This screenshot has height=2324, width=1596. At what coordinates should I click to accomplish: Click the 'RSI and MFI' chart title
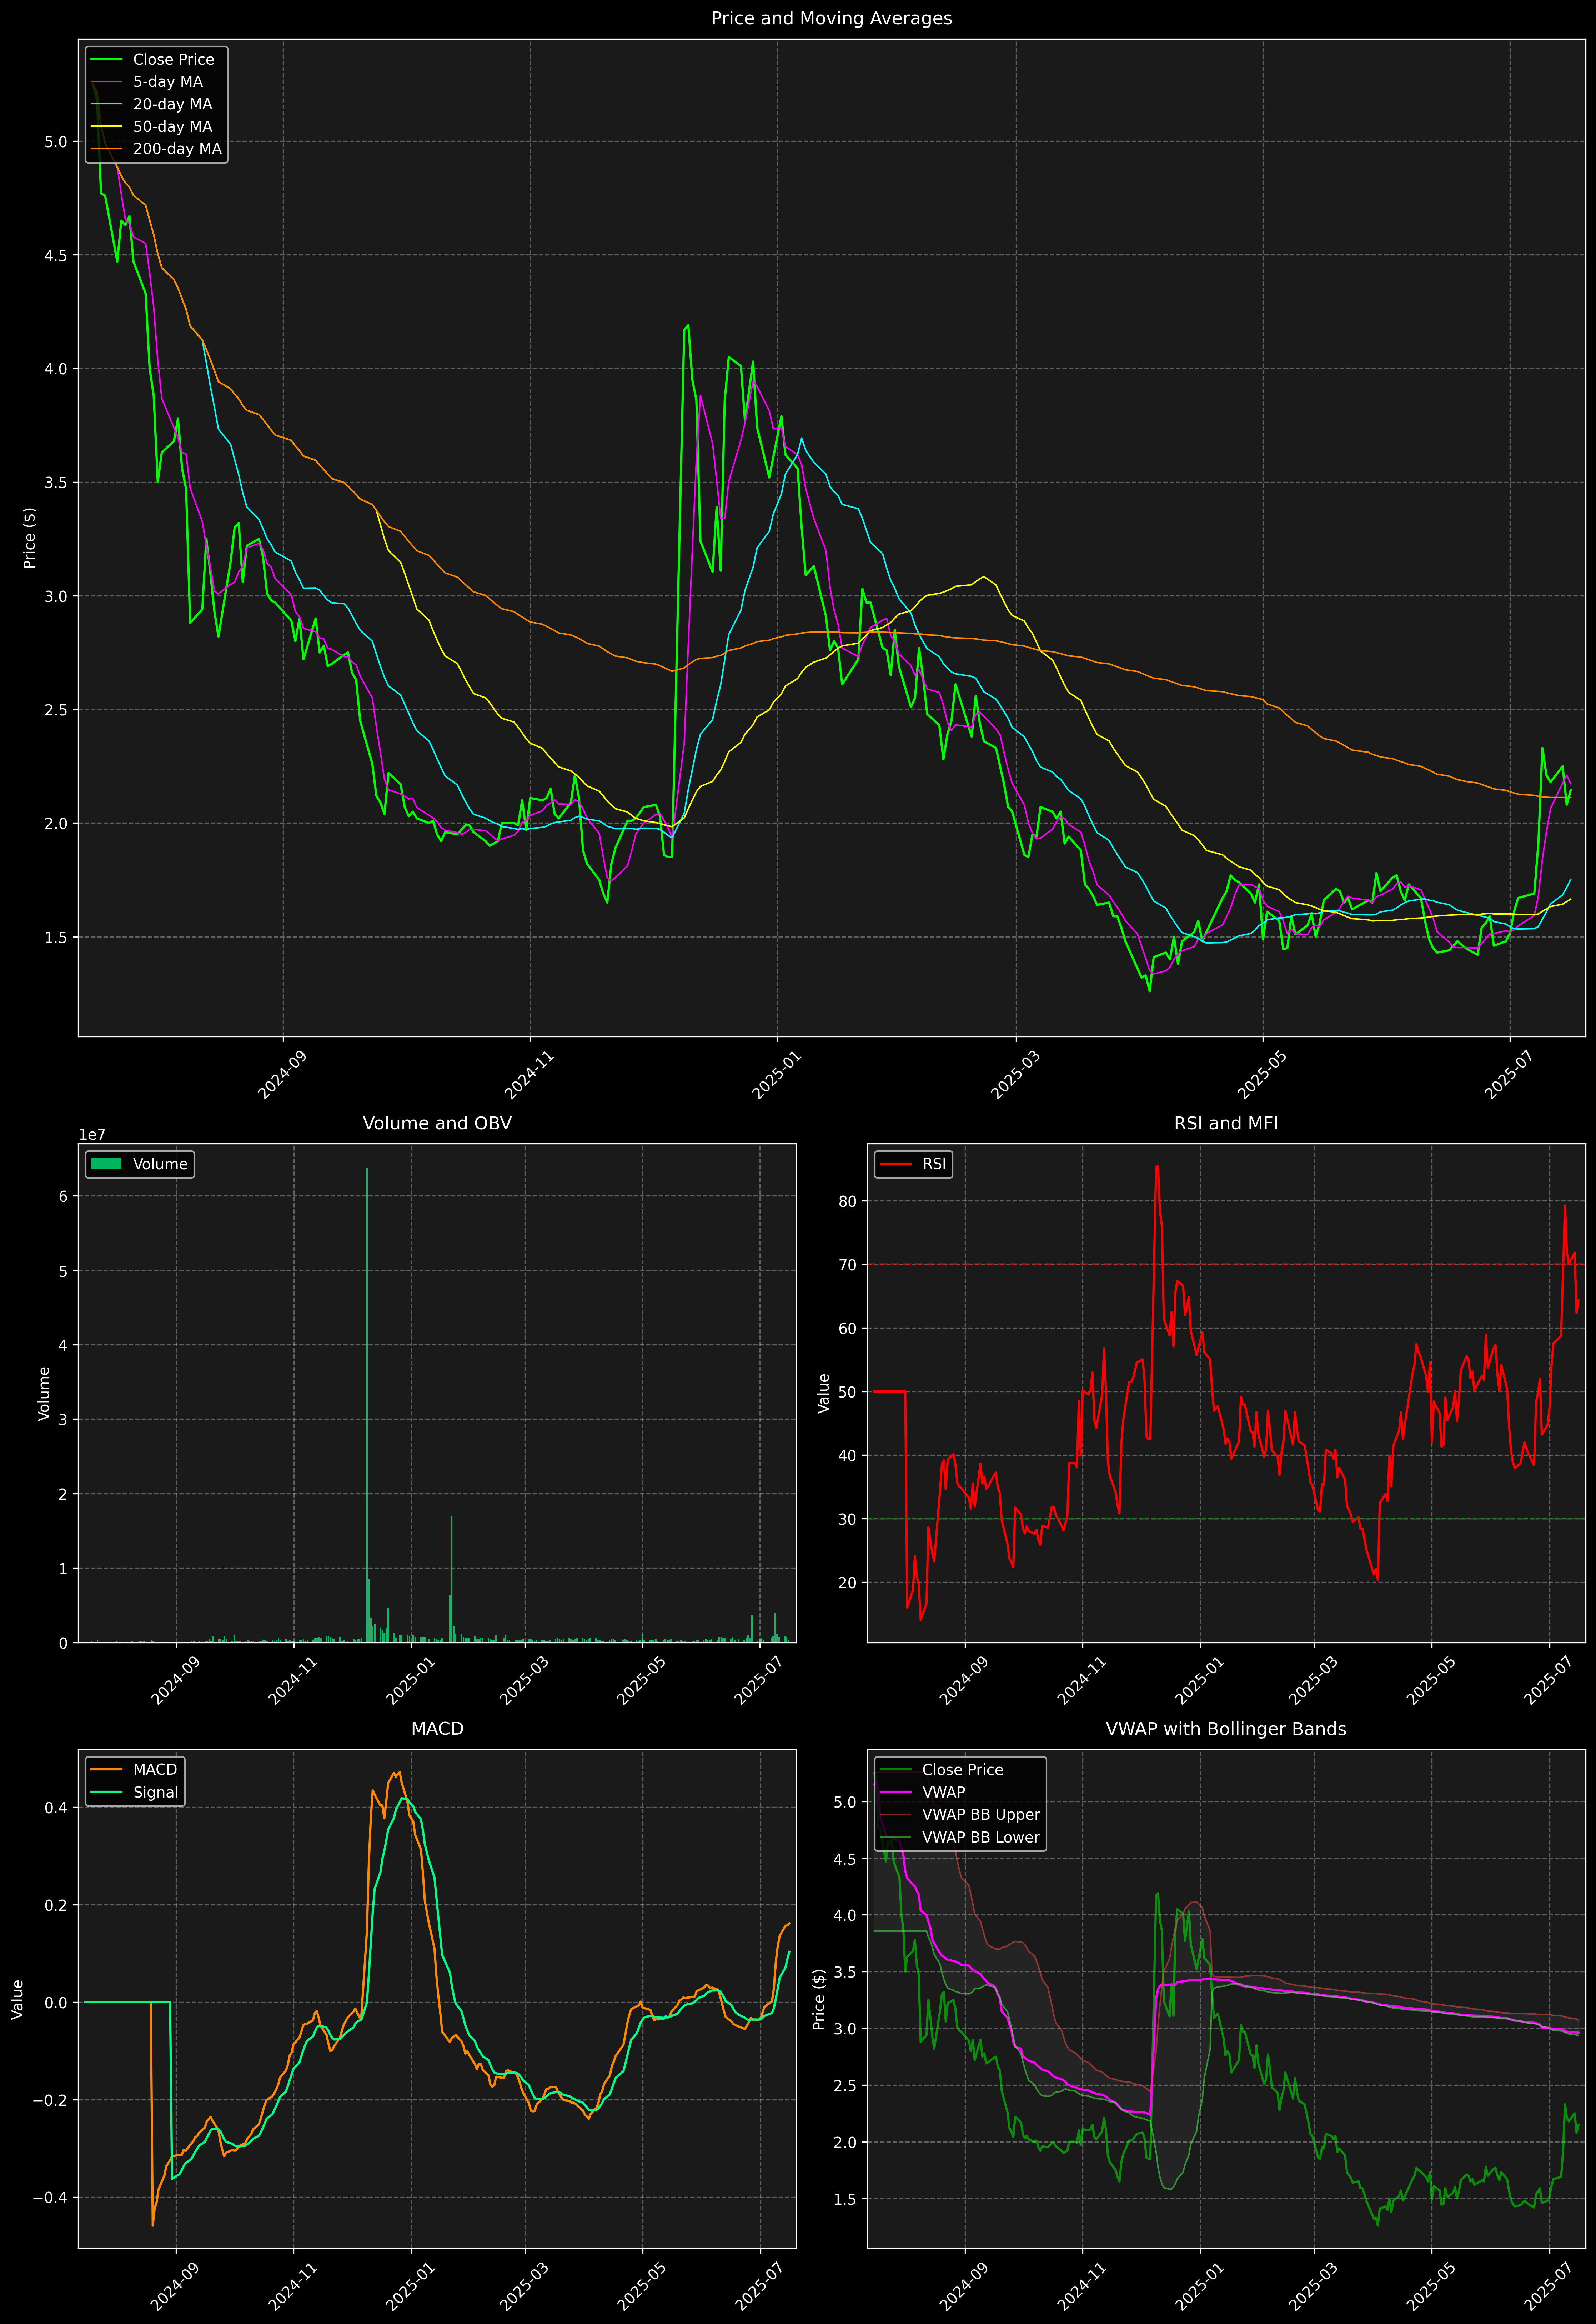pos(1226,1123)
